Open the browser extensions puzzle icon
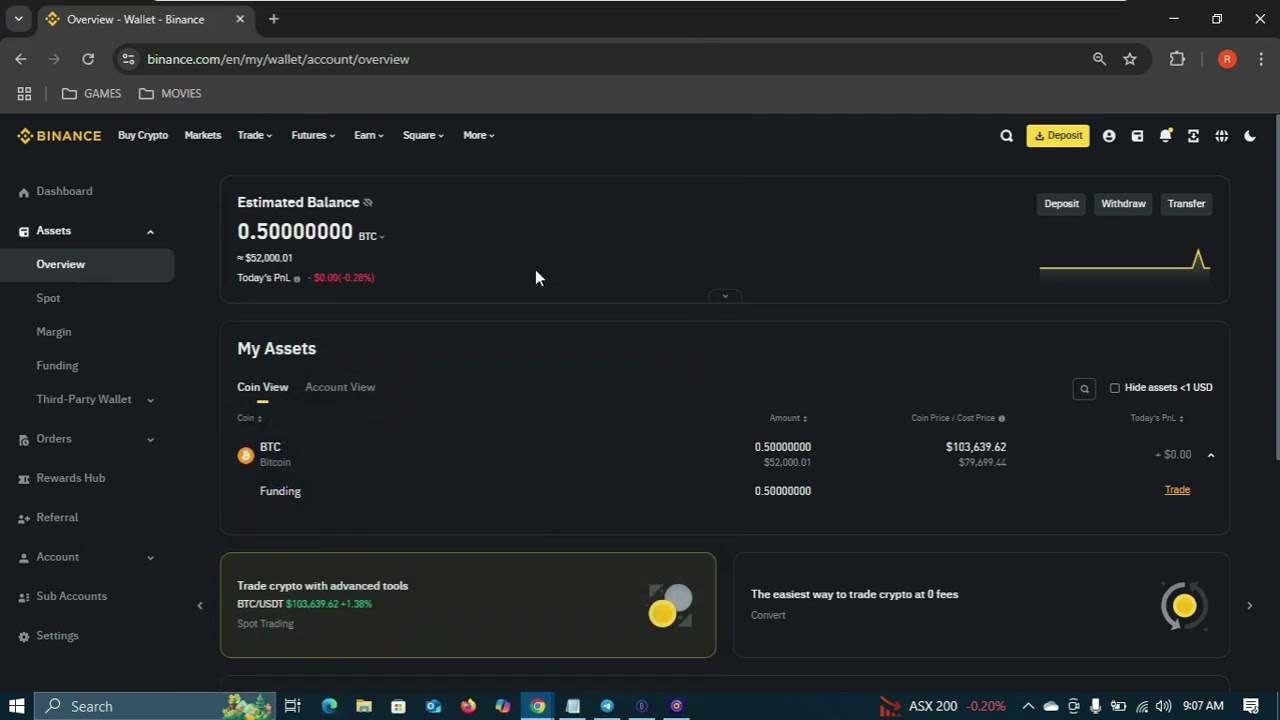This screenshot has height=720, width=1280. point(1177,59)
